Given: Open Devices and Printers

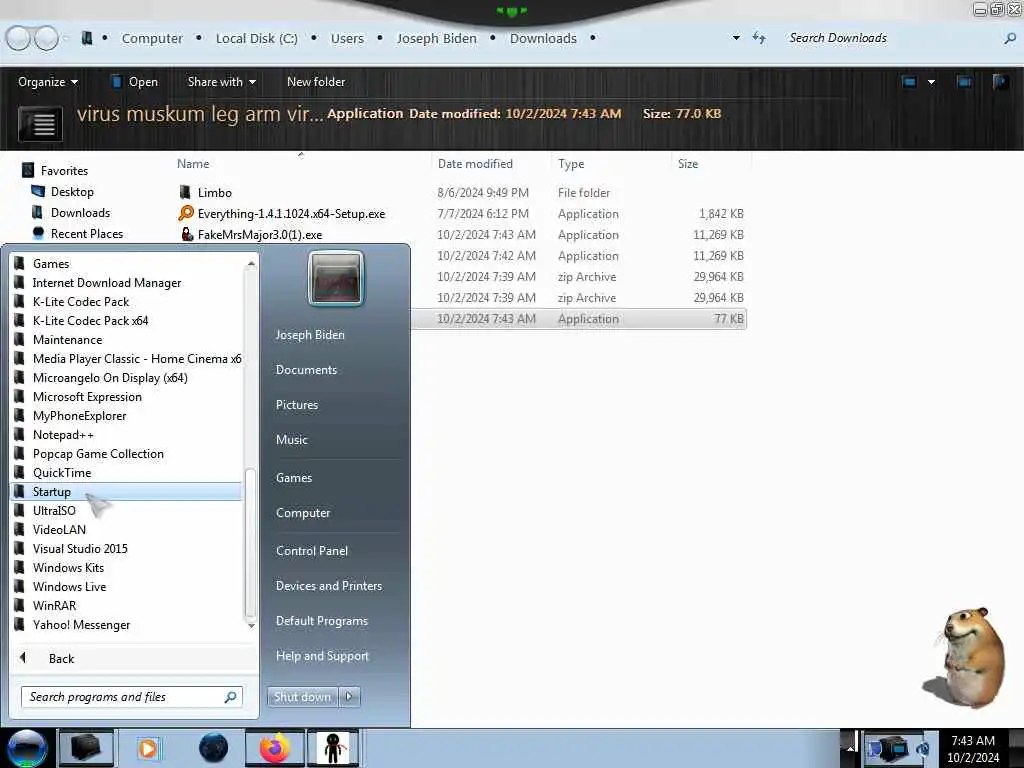Looking at the screenshot, I should click(328, 586).
